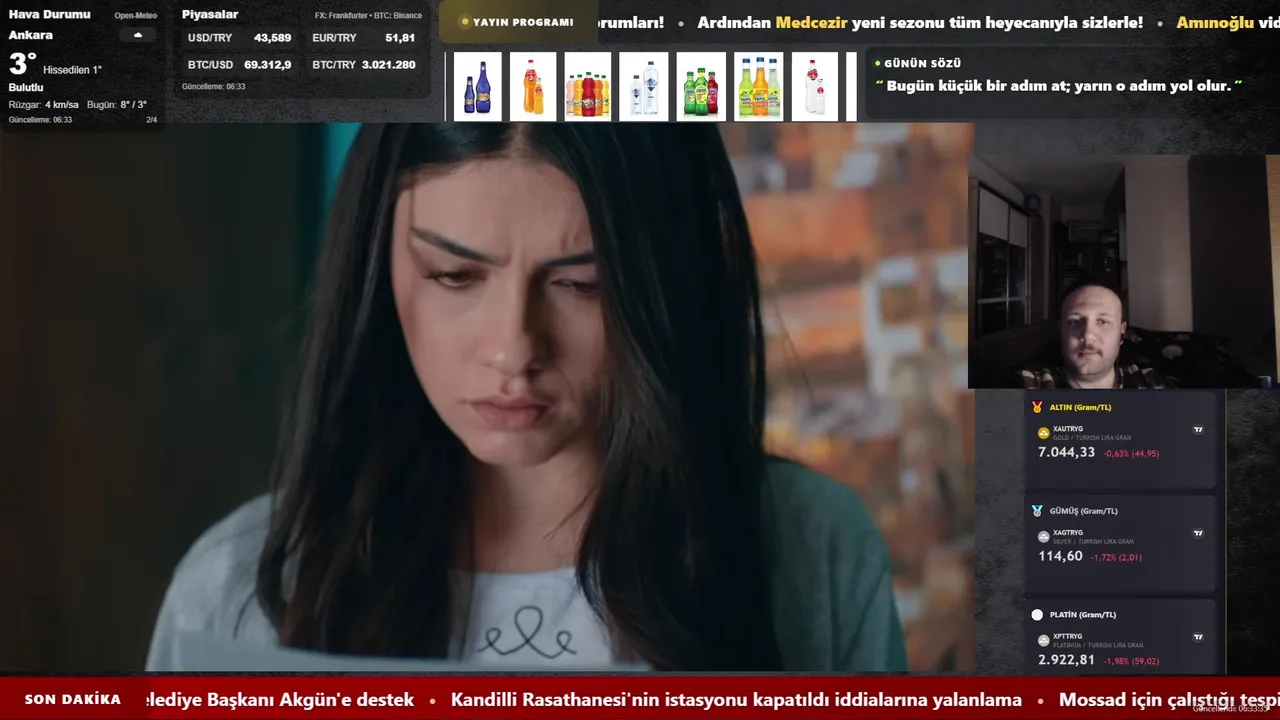Click the XAGTRYG silver symbol icon
This screenshot has width=1280, height=720.
coord(1043,537)
